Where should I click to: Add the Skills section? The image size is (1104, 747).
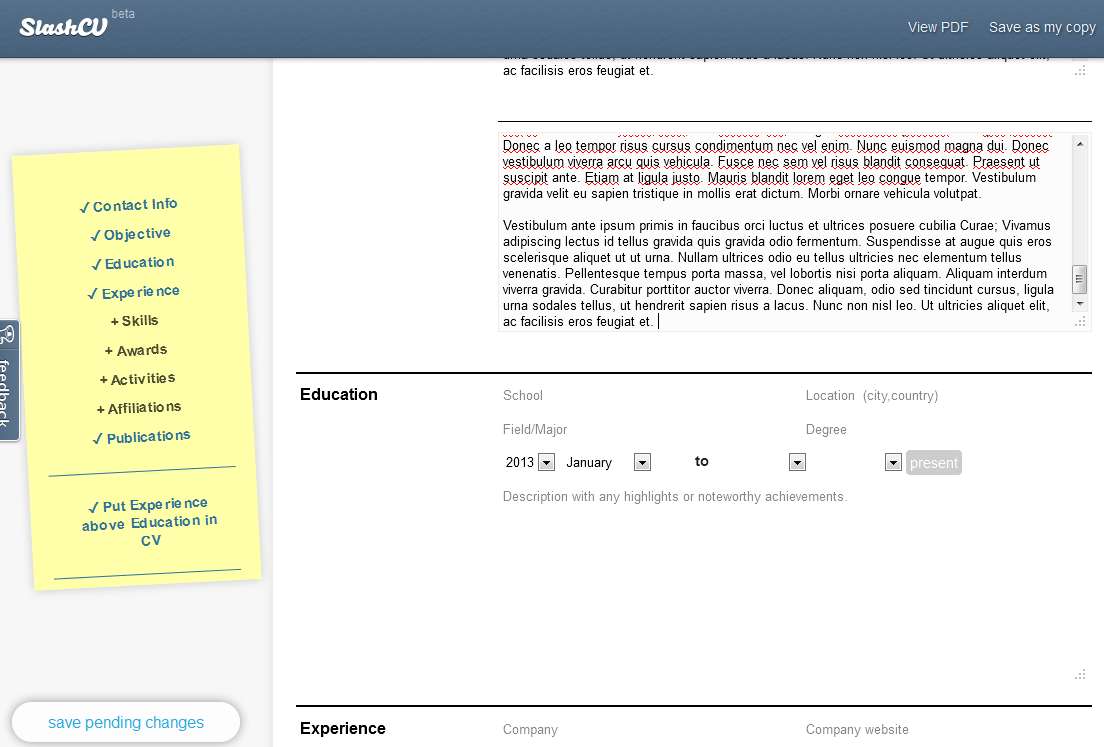tap(134, 321)
